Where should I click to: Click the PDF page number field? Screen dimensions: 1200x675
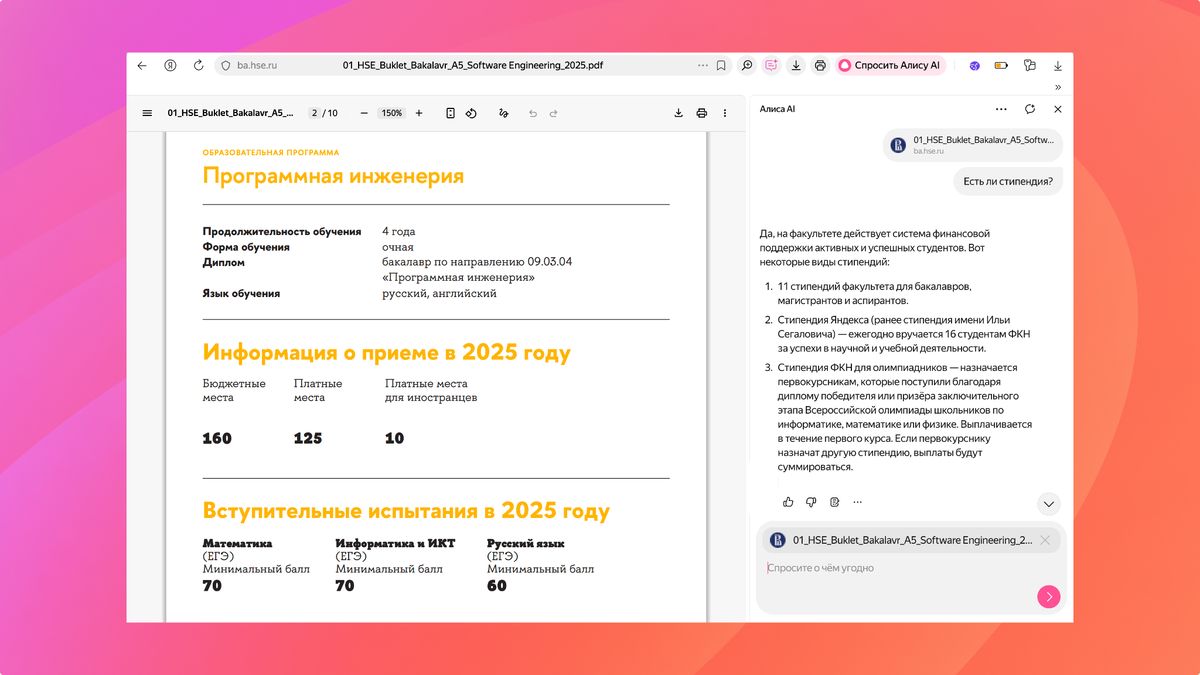tap(314, 113)
